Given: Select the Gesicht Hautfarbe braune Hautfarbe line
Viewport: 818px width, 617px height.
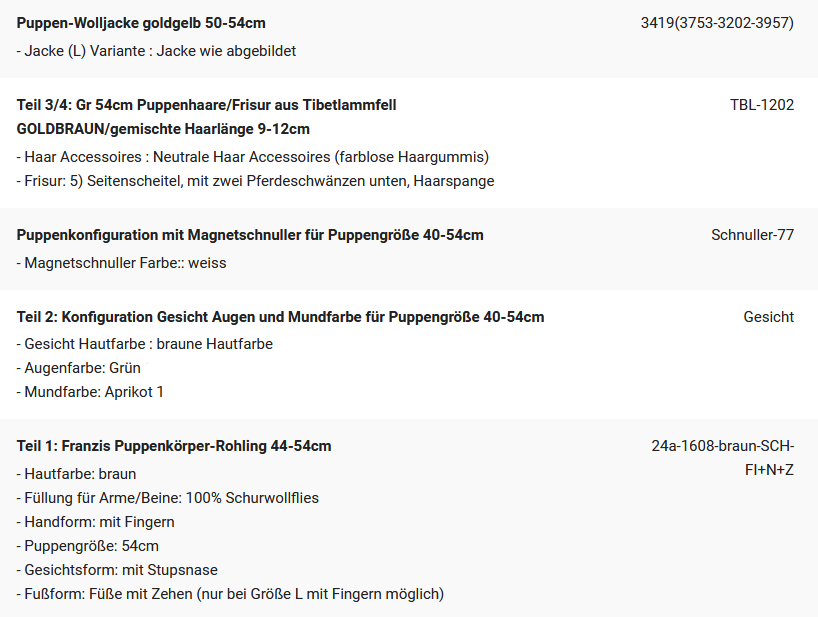Looking at the screenshot, I should [145, 344].
